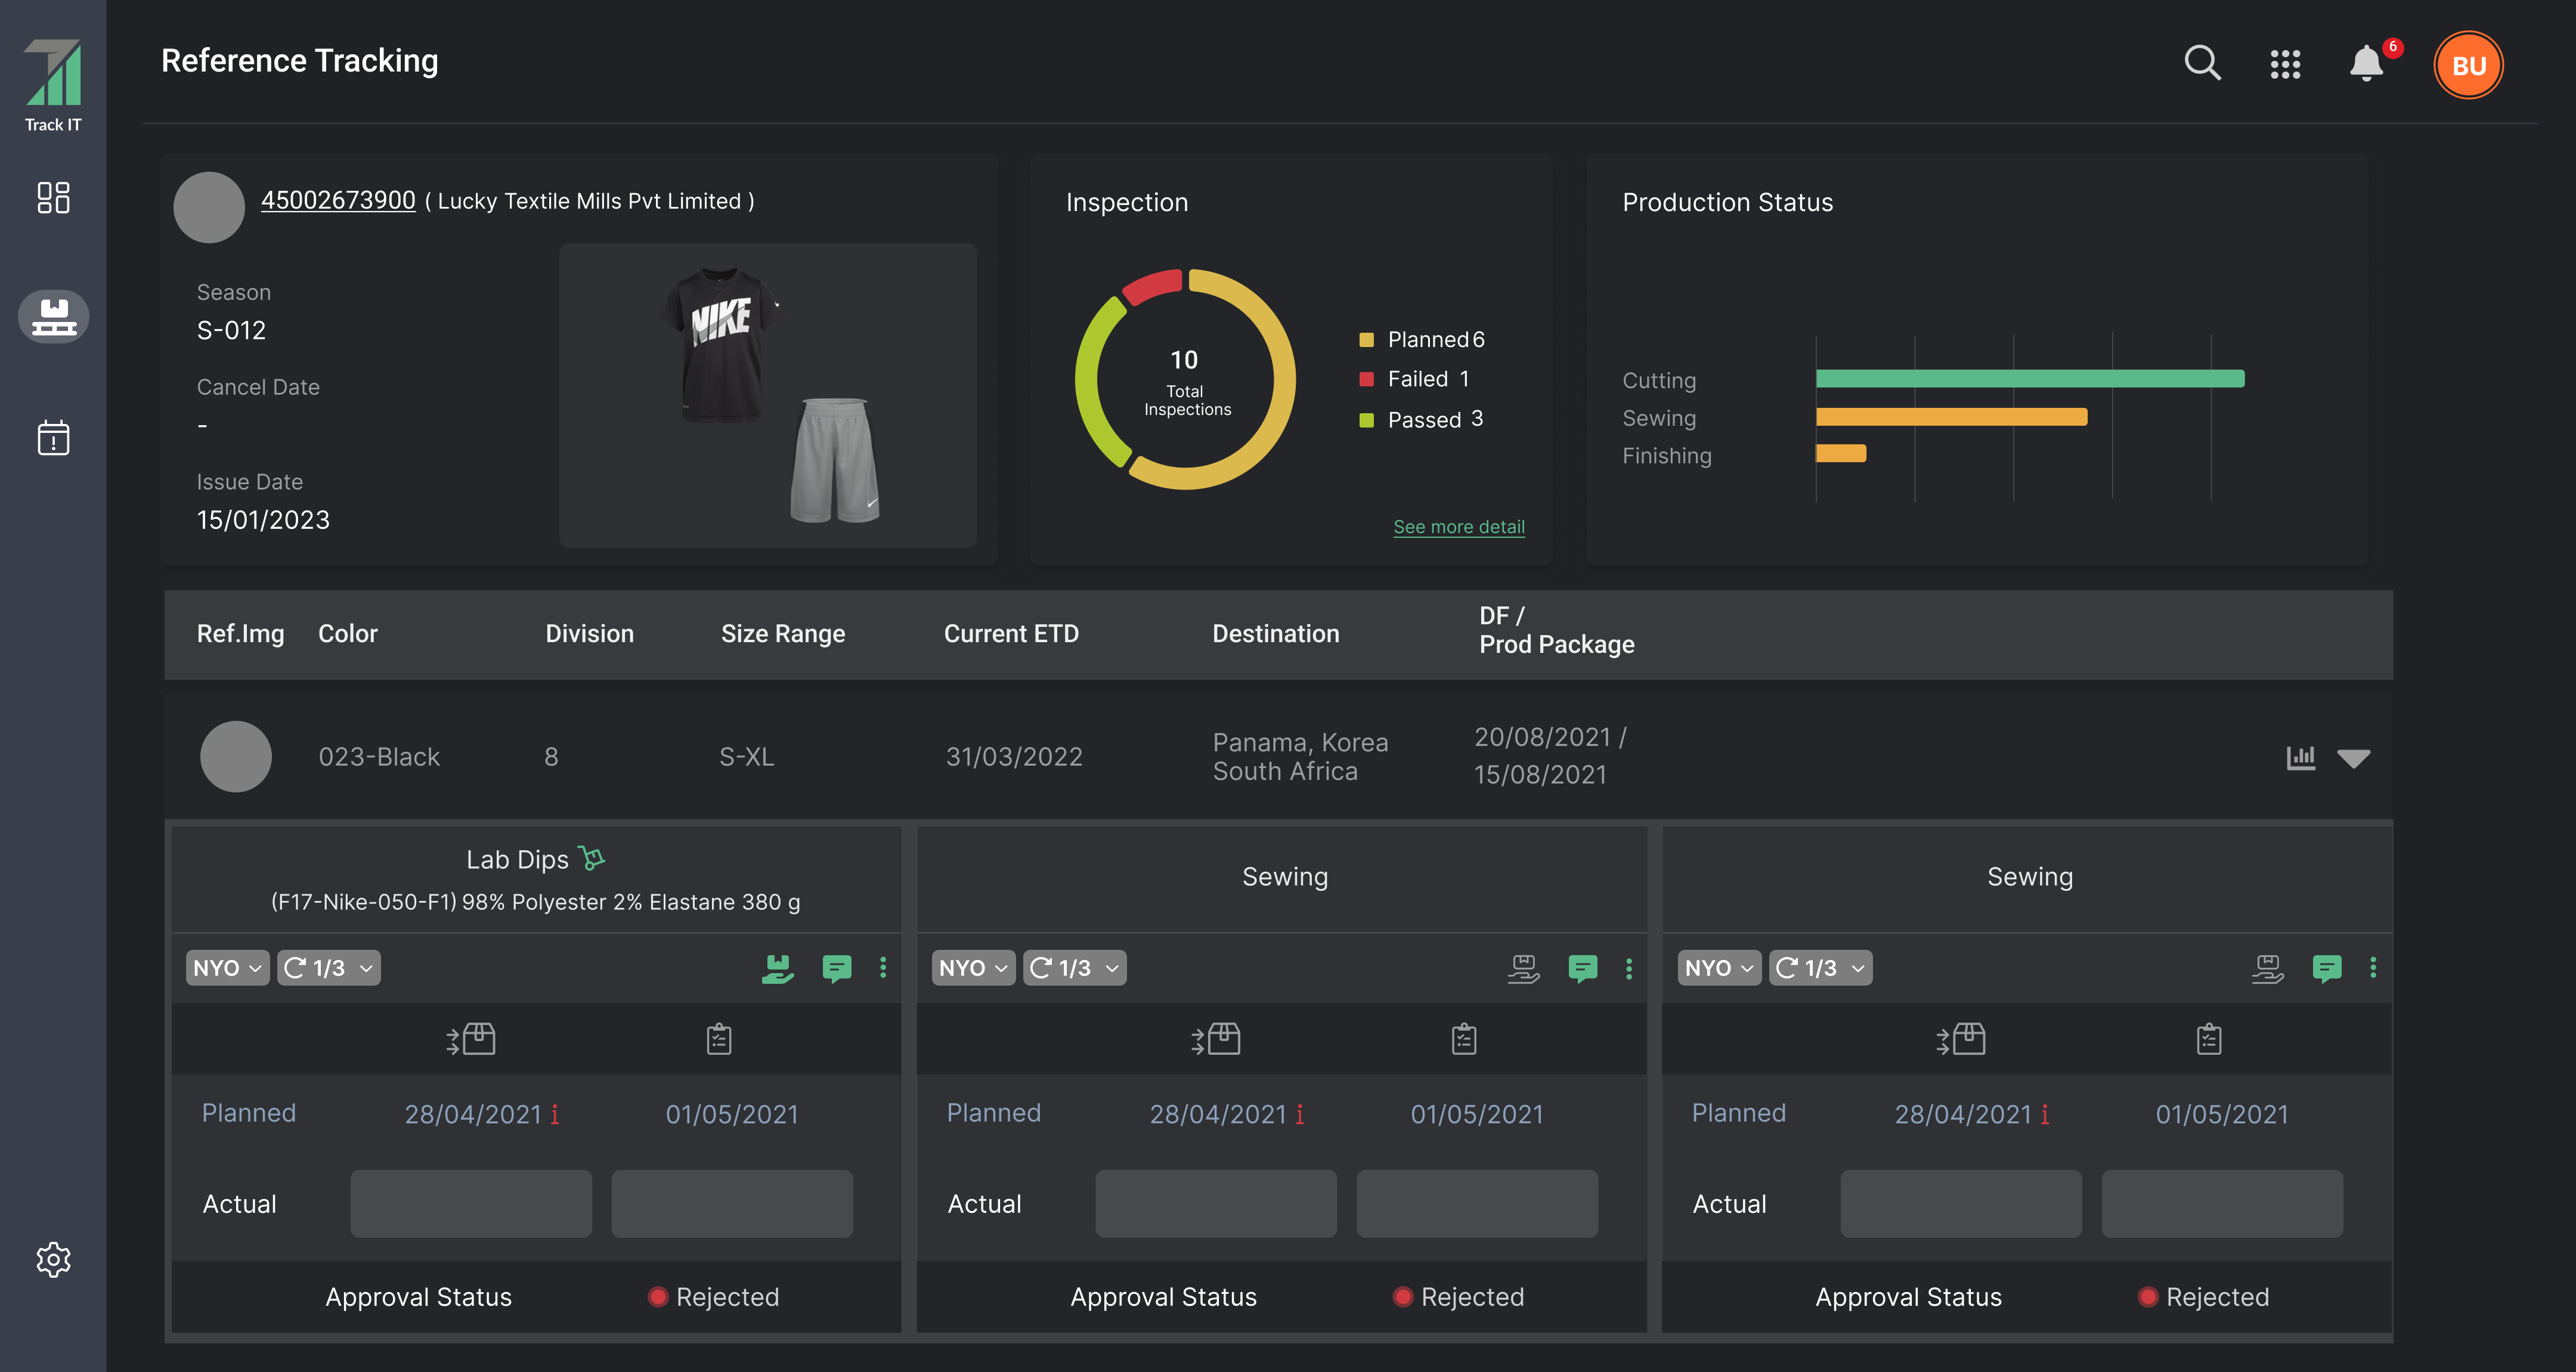2576x1372 pixels.
Task: Expand NYO dropdown in Lab Dips card
Action: 227,968
